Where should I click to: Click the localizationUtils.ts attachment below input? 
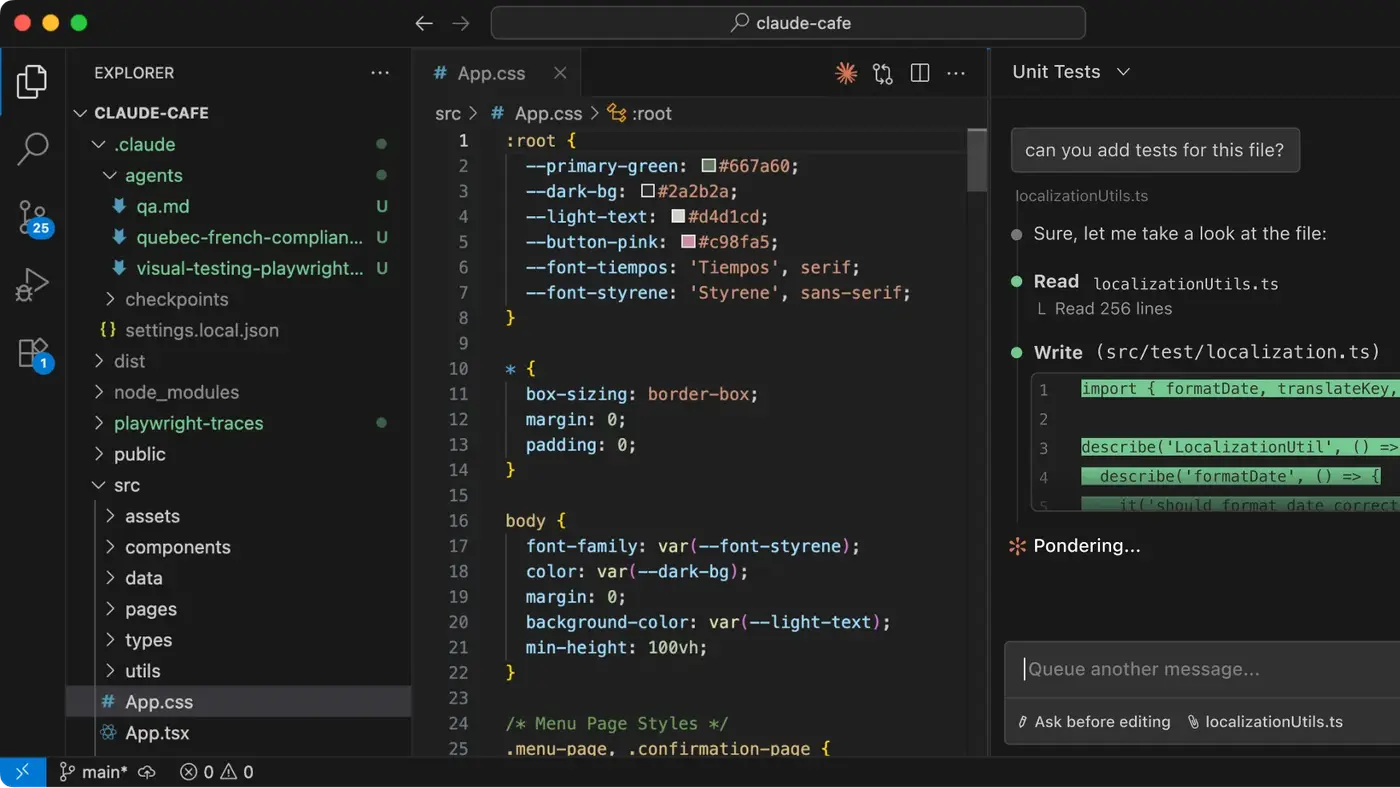click(x=1265, y=722)
